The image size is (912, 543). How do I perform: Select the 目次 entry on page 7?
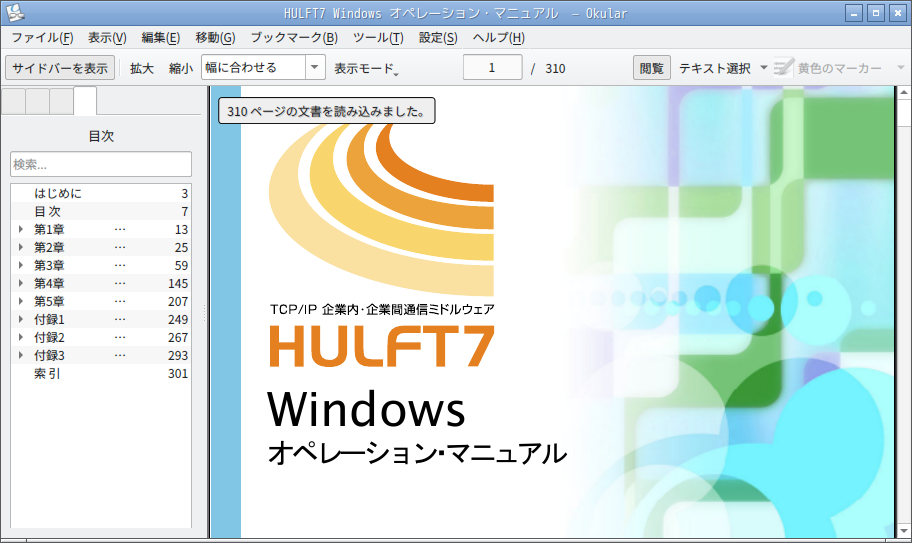coord(101,211)
